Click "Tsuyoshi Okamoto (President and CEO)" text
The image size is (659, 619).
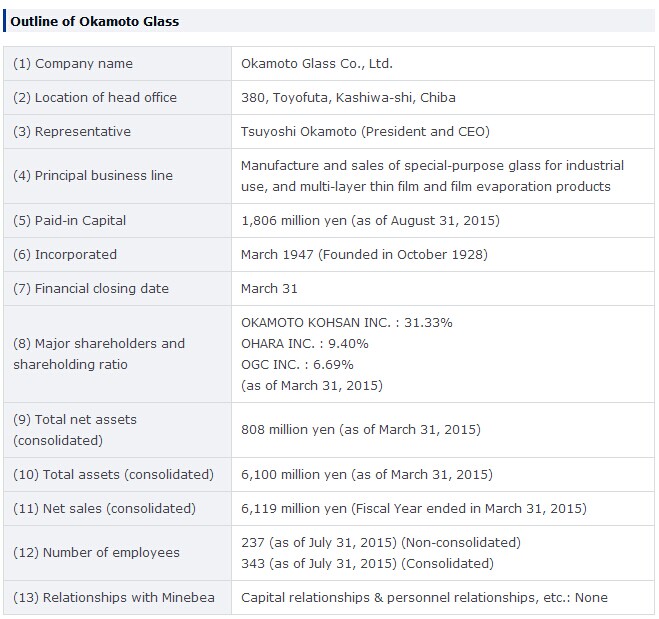pyautogui.click(x=366, y=132)
